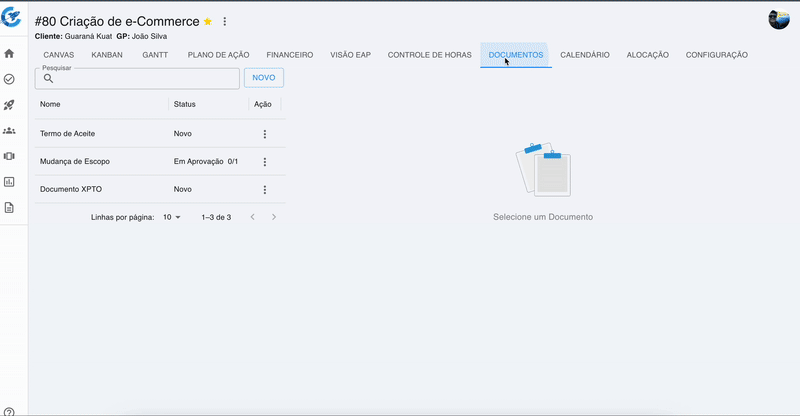The image size is (800, 416).
Task: Click the Selecione um Documento message
Action: pyautogui.click(x=543, y=217)
